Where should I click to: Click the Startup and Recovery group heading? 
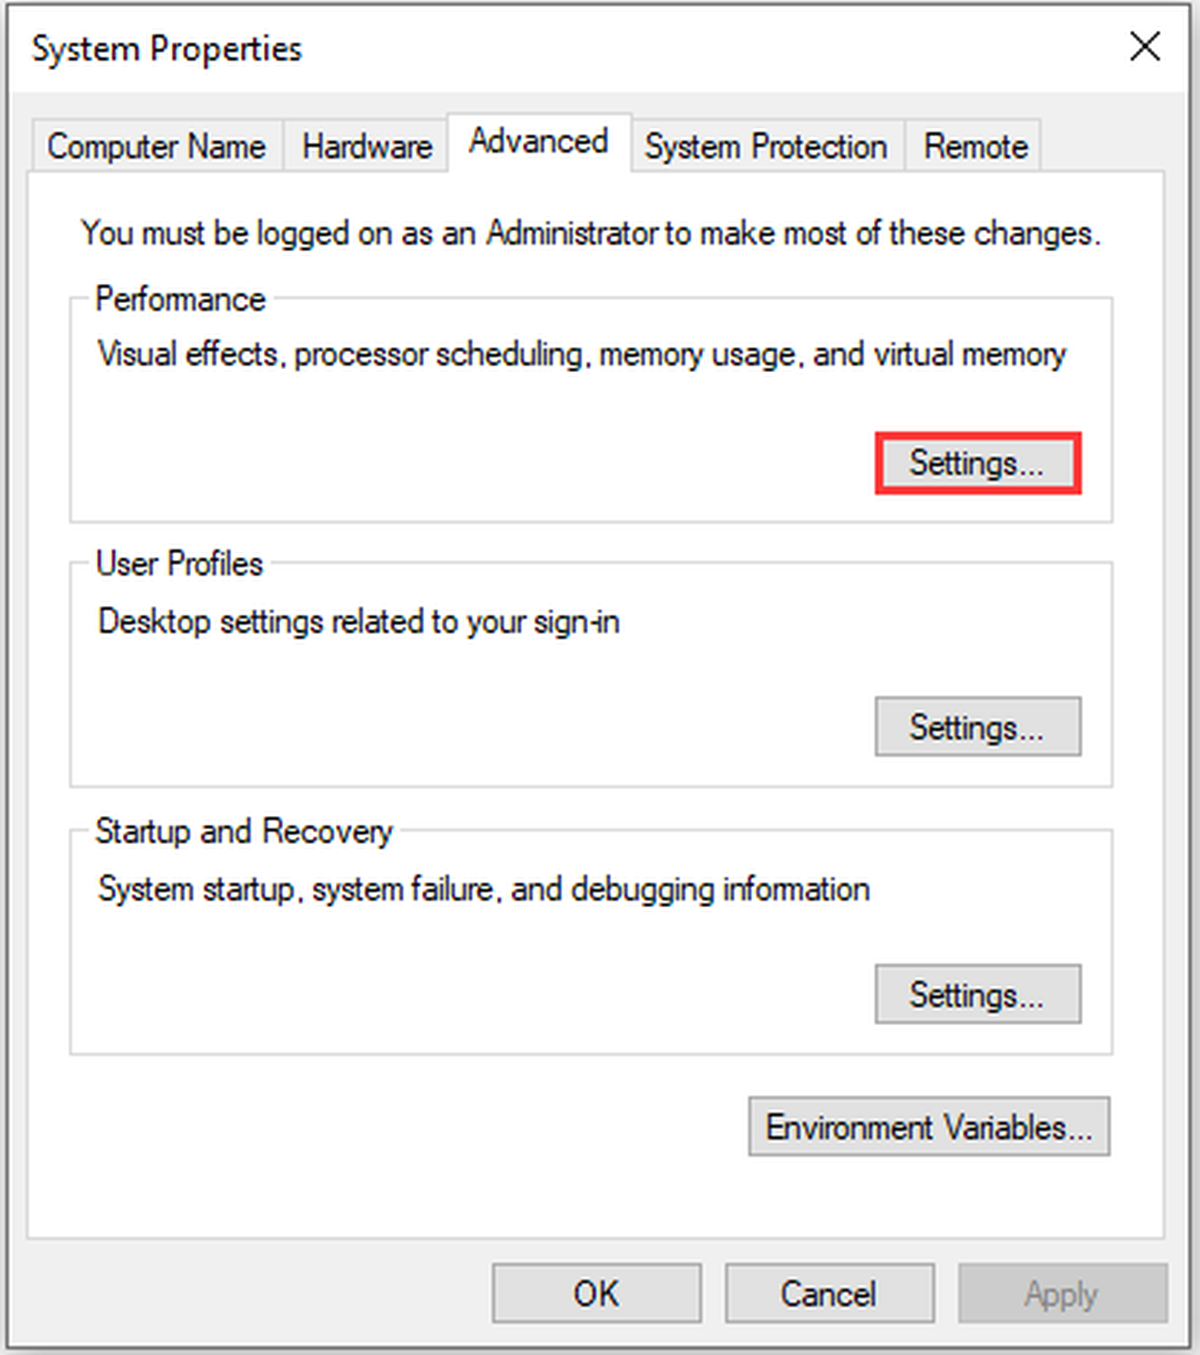tap(244, 831)
